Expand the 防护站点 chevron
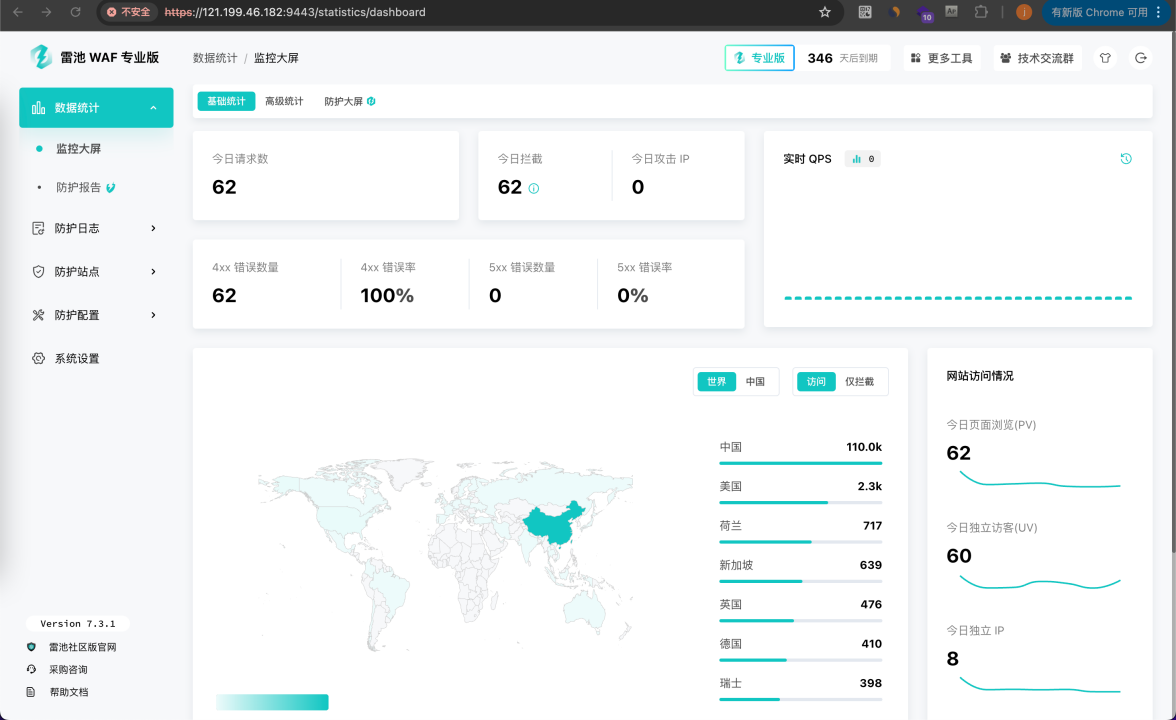Screen dimensions: 1176x720 (x=153, y=272)
